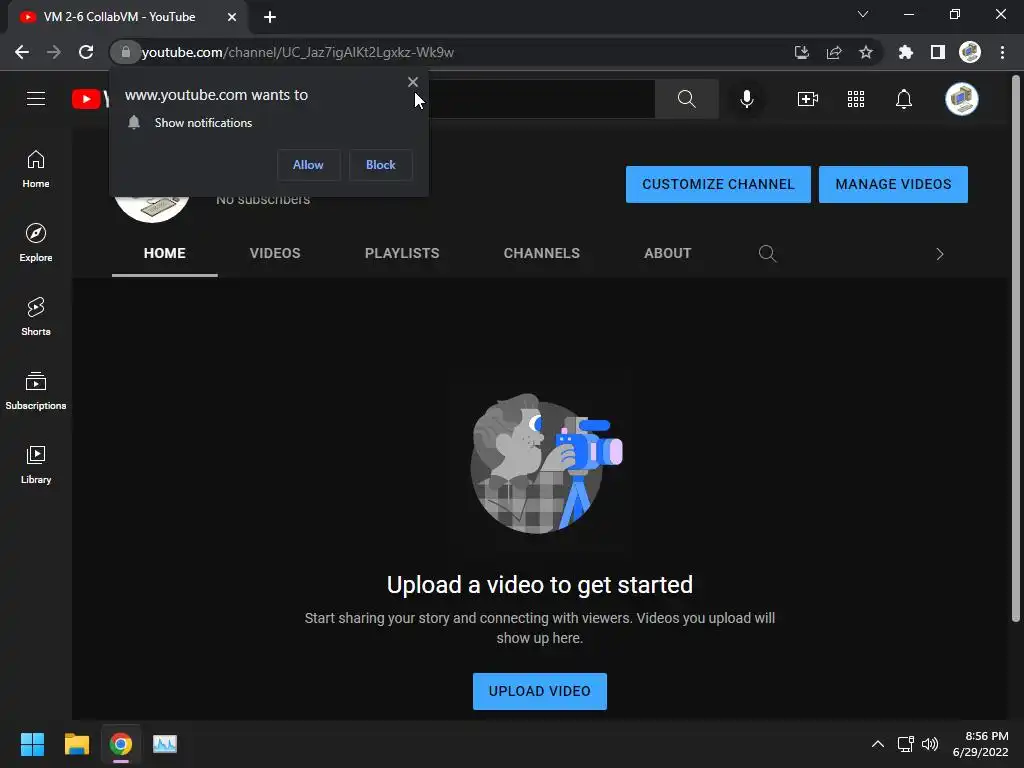This screenshot has height=768, width=1024.
Task: Click the page vertical scrollbar
Action: [1016, 349]
